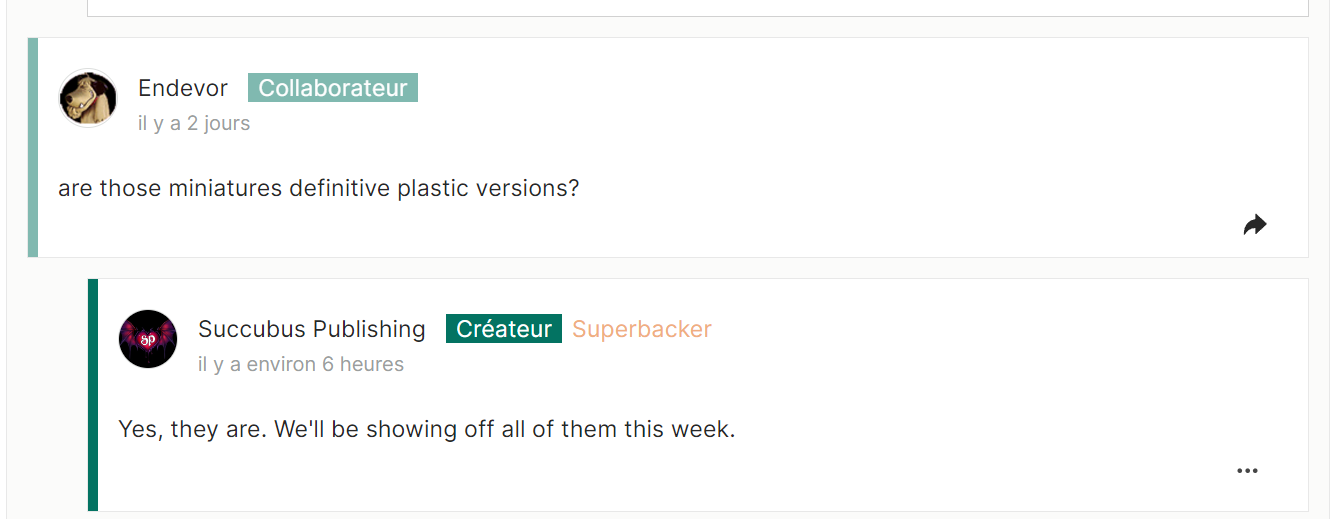Click the reply text "Yes, they are..."

427,430
